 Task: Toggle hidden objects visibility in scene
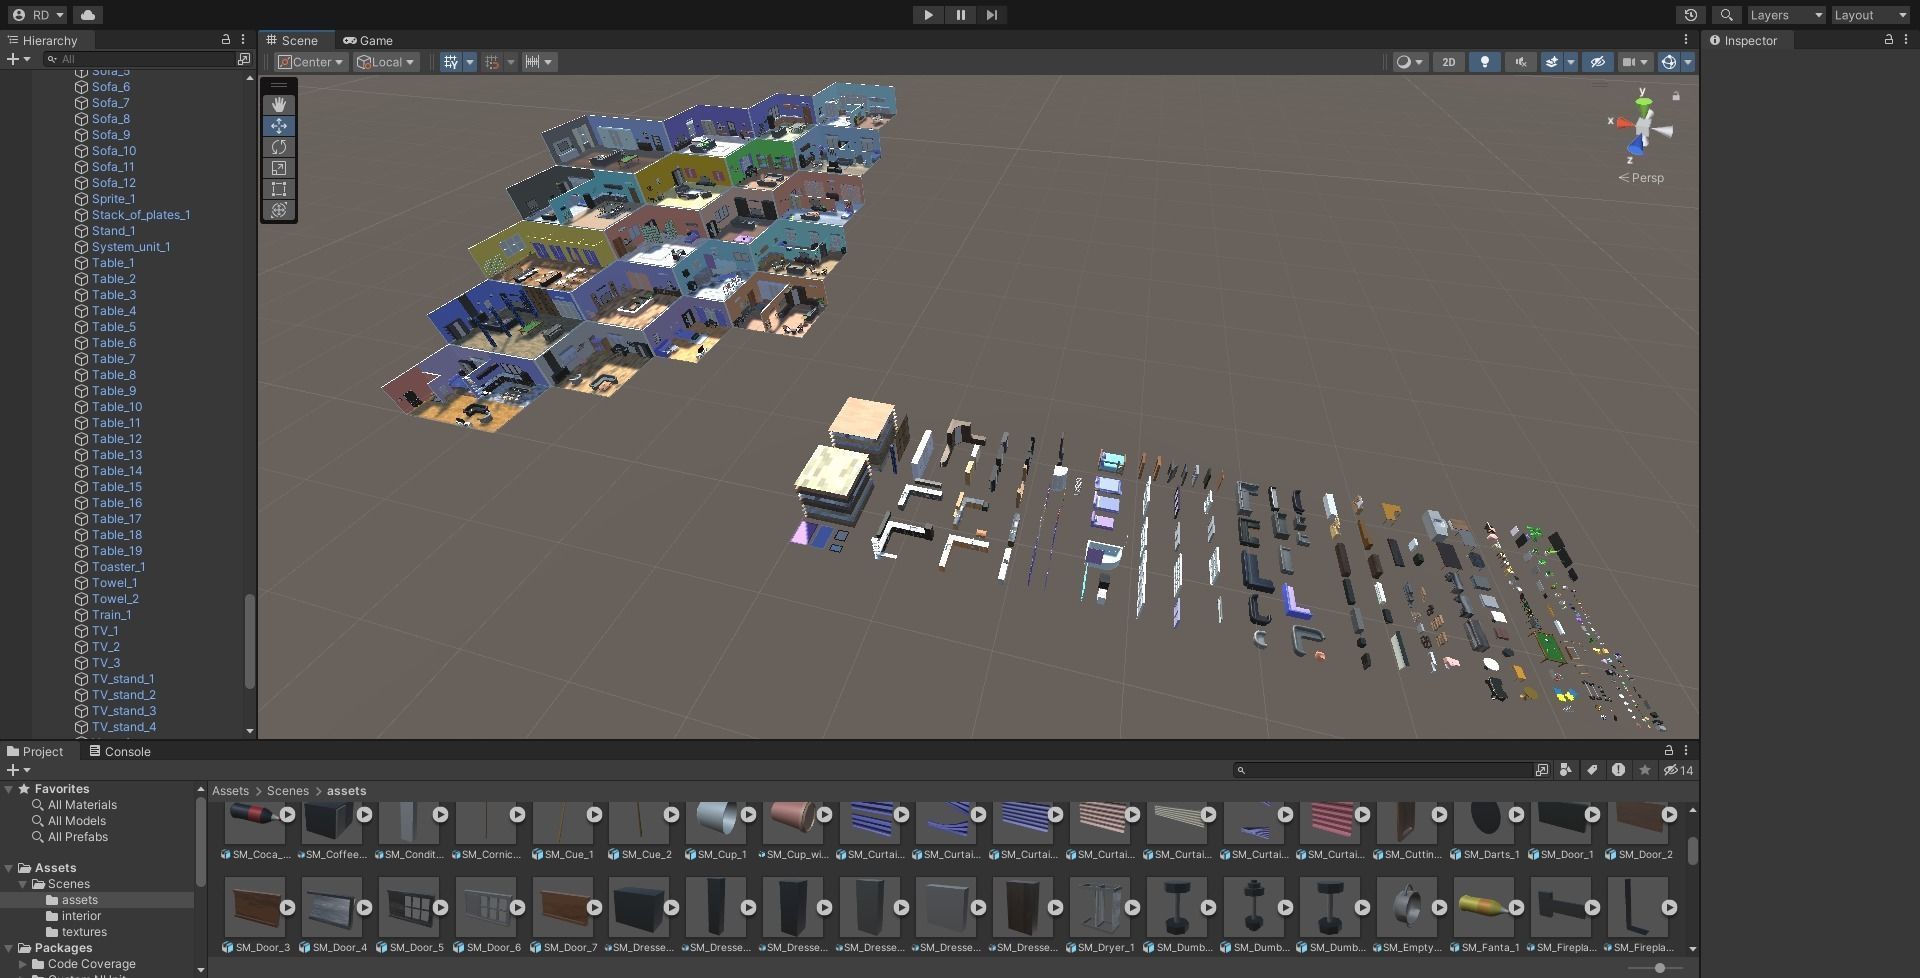(1598, 62)
